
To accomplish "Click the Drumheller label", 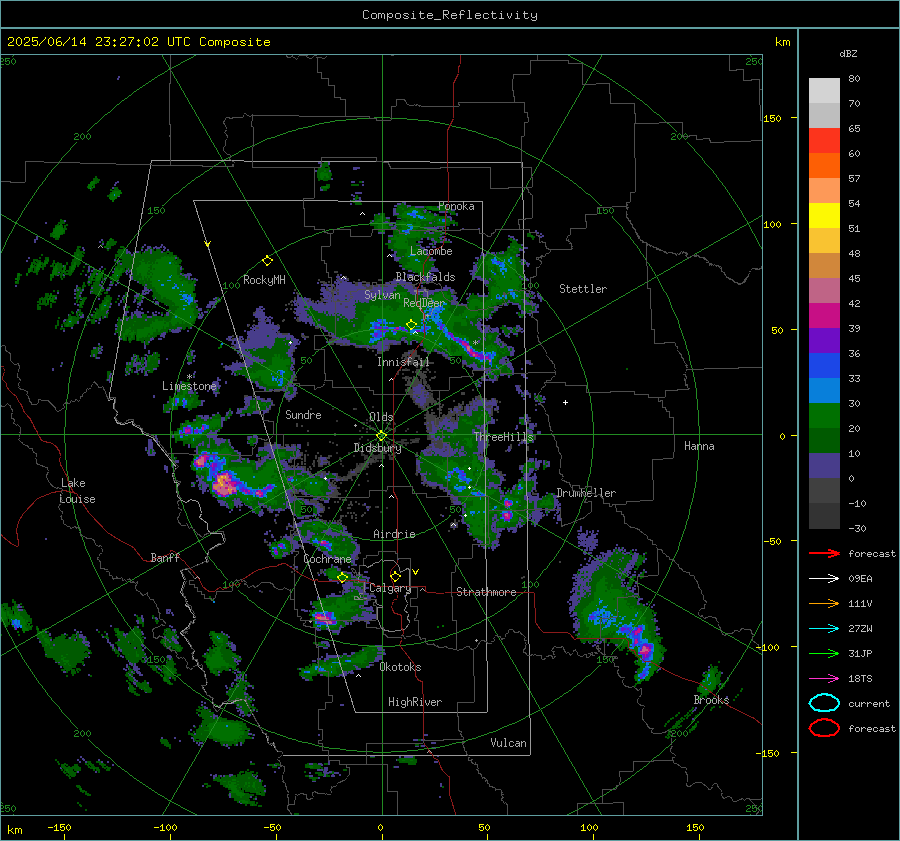I will [x=586, y=493].
